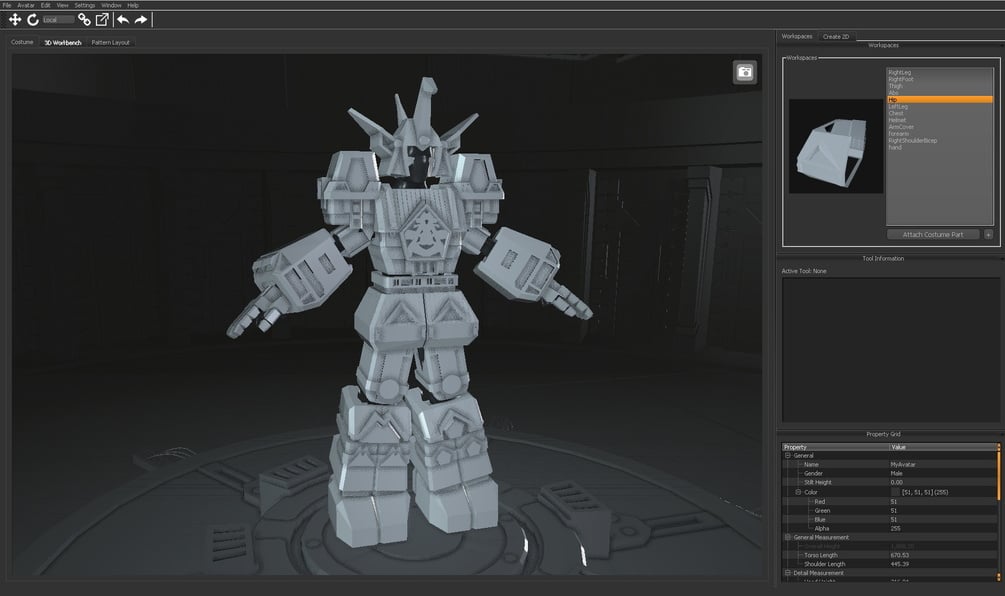Viewport: 1005px width, 596px height.
Task: Click the plus button beside Attach Costume Part
Action: pos(988,235)
